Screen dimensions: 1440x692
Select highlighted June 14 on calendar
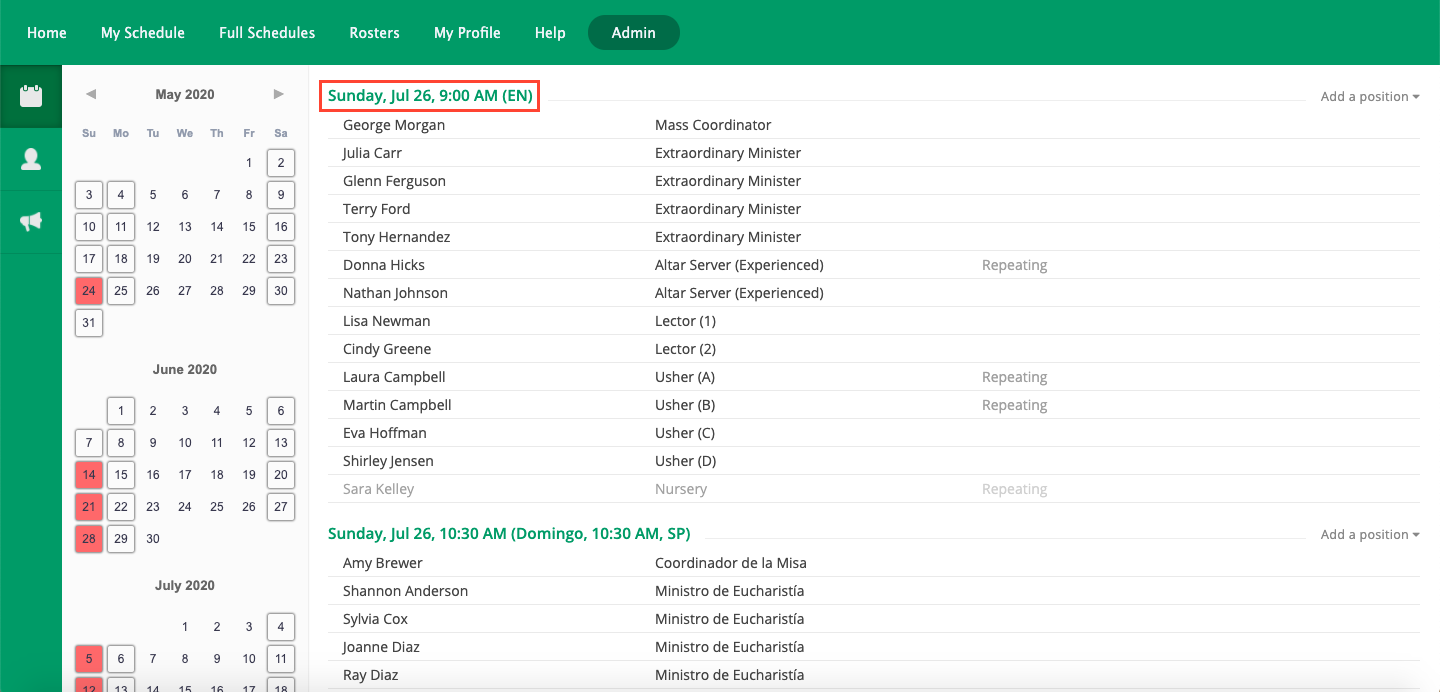coord(89,475)
